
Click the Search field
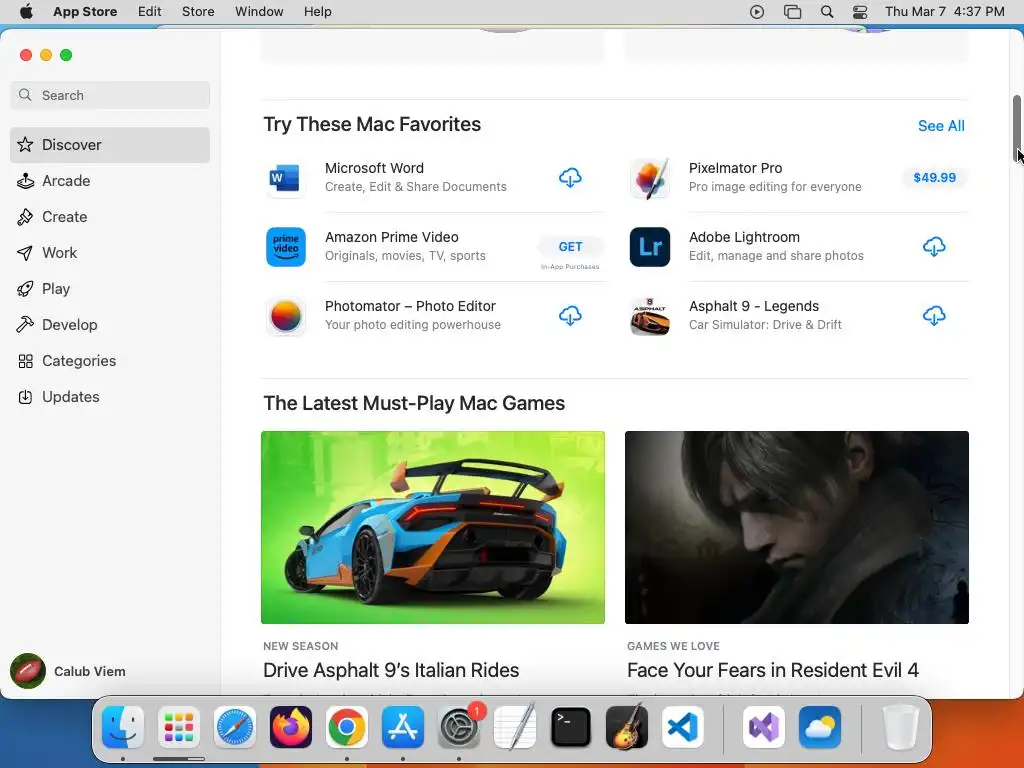coord(110,95)
